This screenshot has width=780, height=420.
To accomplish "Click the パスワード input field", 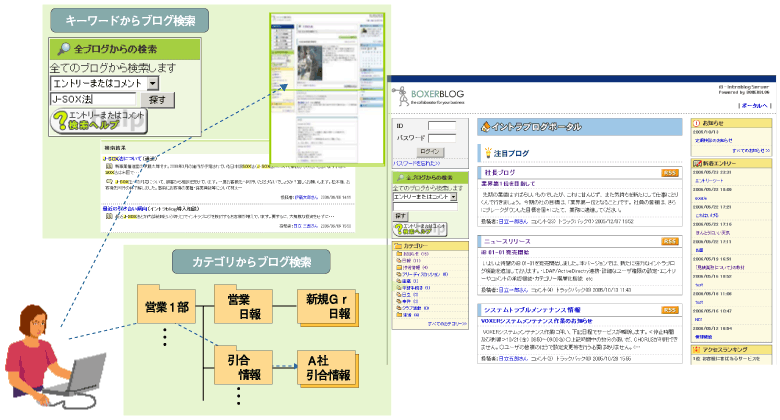I will [442, 138].
